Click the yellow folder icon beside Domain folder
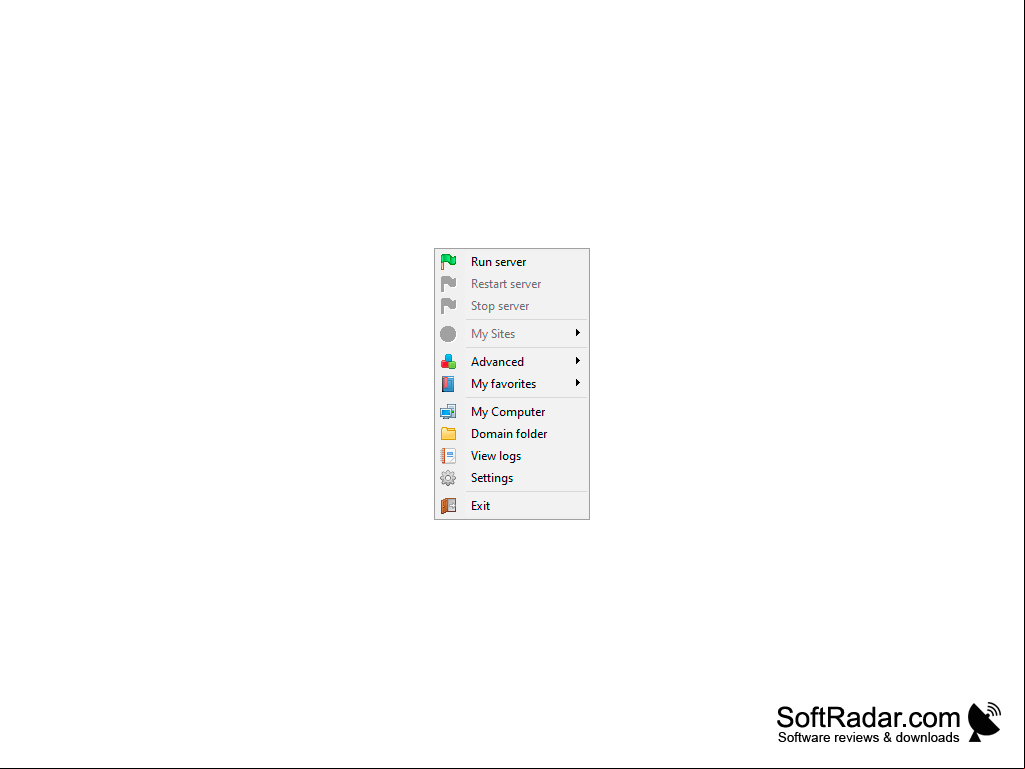 coord(448,434)
